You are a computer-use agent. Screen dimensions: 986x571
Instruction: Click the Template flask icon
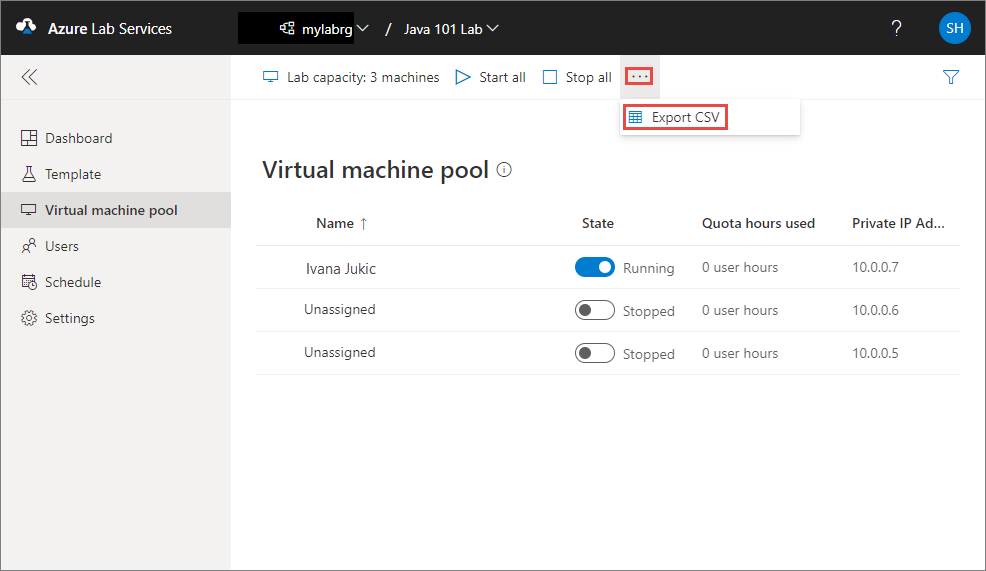pos(29,174)
